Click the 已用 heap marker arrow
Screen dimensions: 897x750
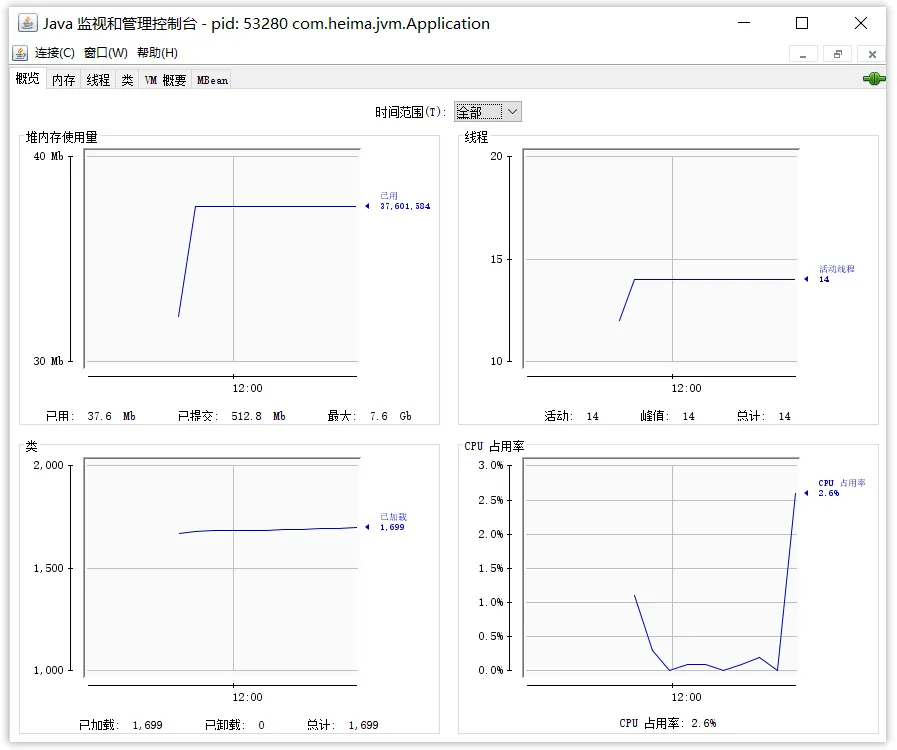click(x=367, y=206)
